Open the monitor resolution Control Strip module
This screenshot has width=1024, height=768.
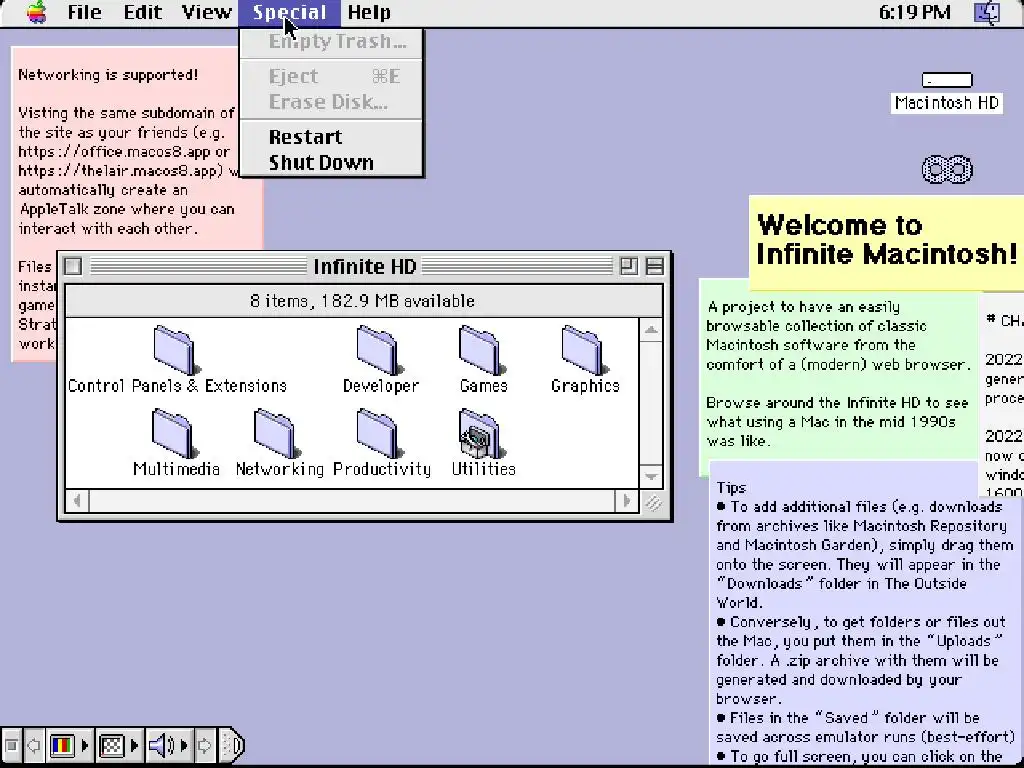pos(112,745)
